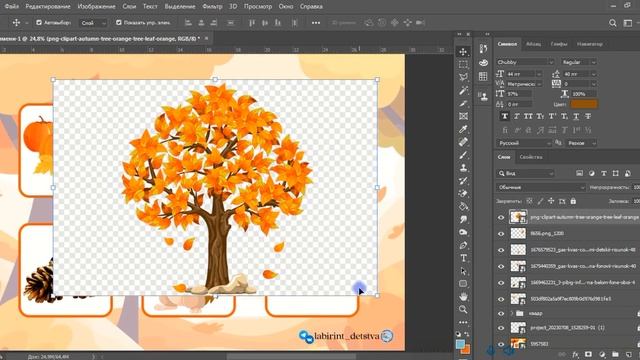Viewport: 640px width, 360px height.
Task: Open the Слой auto-select dropdown
Action: [93, 23]
